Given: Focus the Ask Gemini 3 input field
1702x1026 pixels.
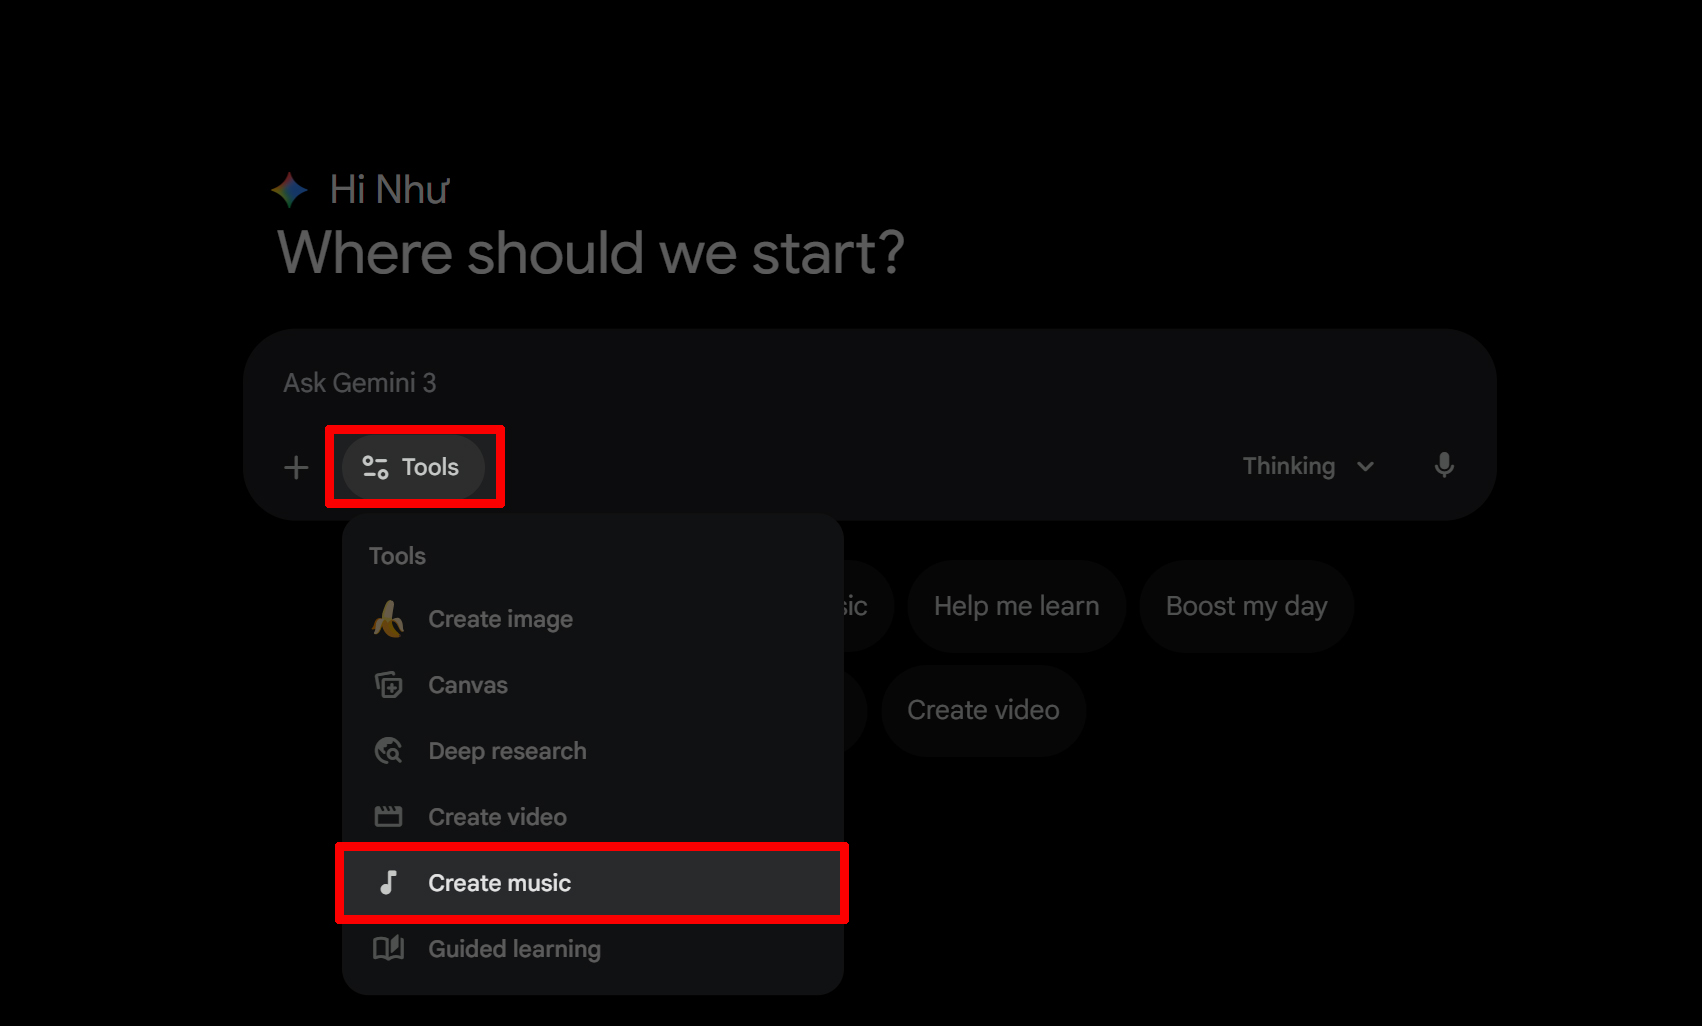Looking at the screenshot, I should point(800,383).
